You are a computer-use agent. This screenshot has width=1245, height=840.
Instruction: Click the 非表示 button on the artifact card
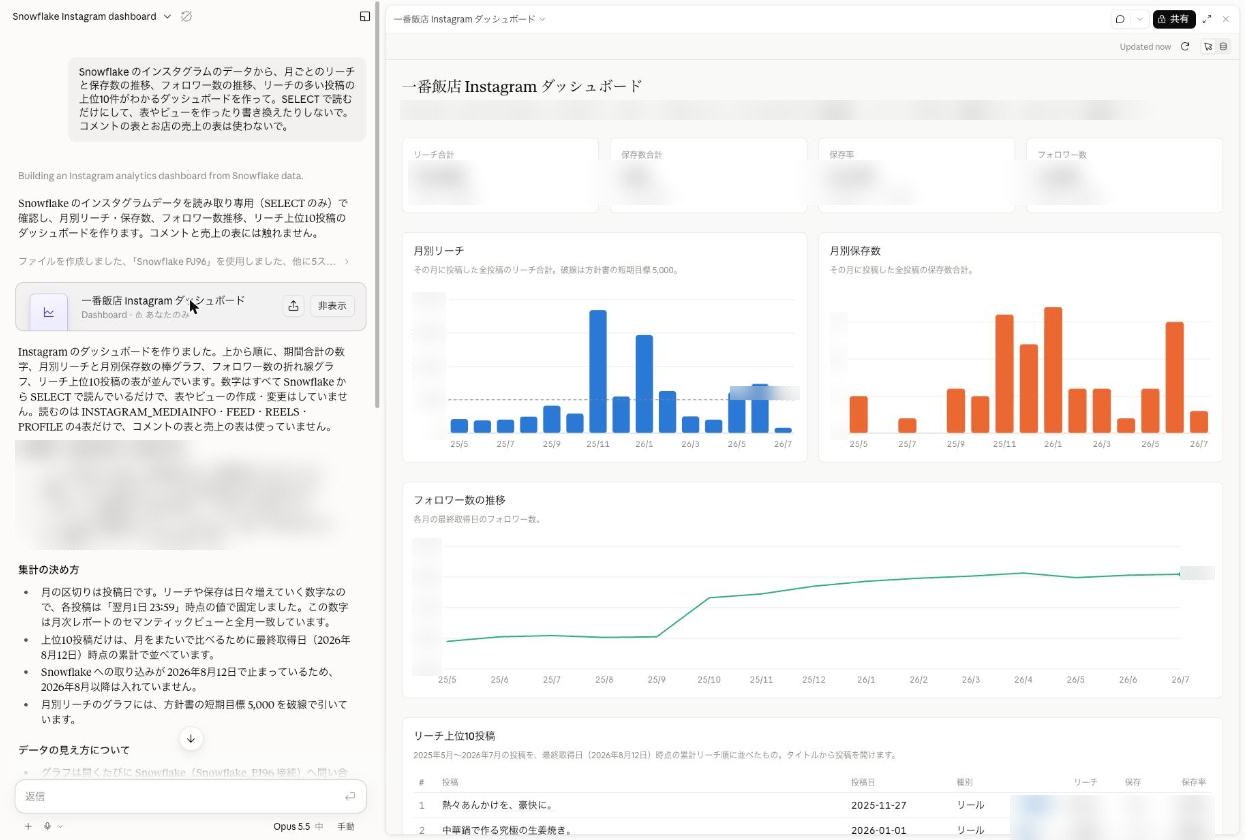pyautogui.click(x=332, y=306)
